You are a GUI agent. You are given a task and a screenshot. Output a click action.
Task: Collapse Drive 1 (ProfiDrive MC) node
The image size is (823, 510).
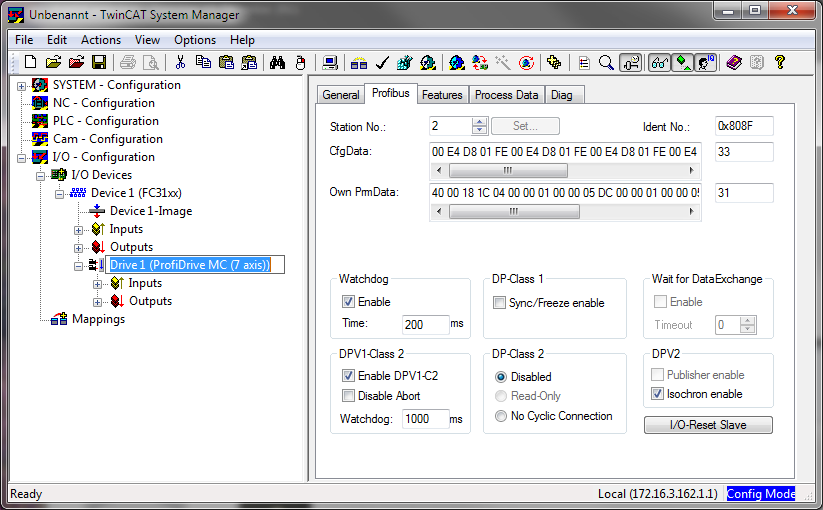(x=78, y=266)
